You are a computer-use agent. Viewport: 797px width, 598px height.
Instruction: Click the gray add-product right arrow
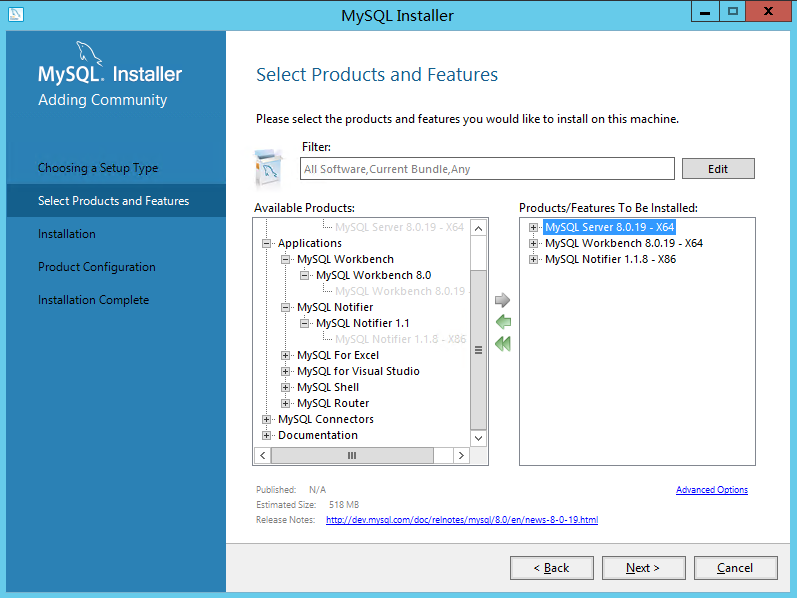pos(502,300)
